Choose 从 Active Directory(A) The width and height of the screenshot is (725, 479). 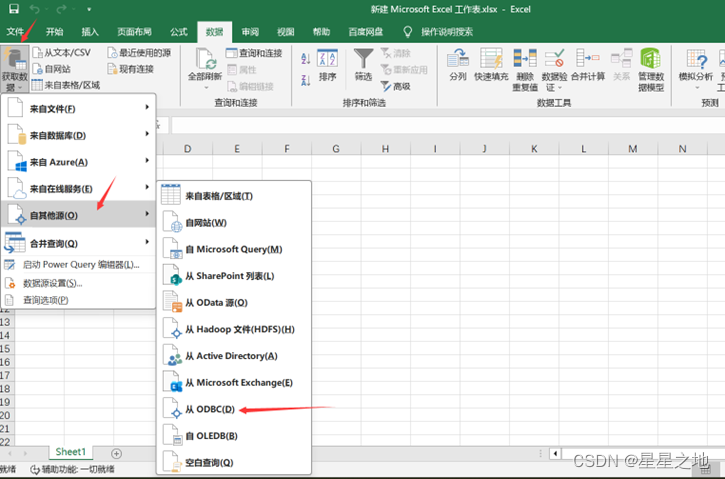[x=234, y=356]
